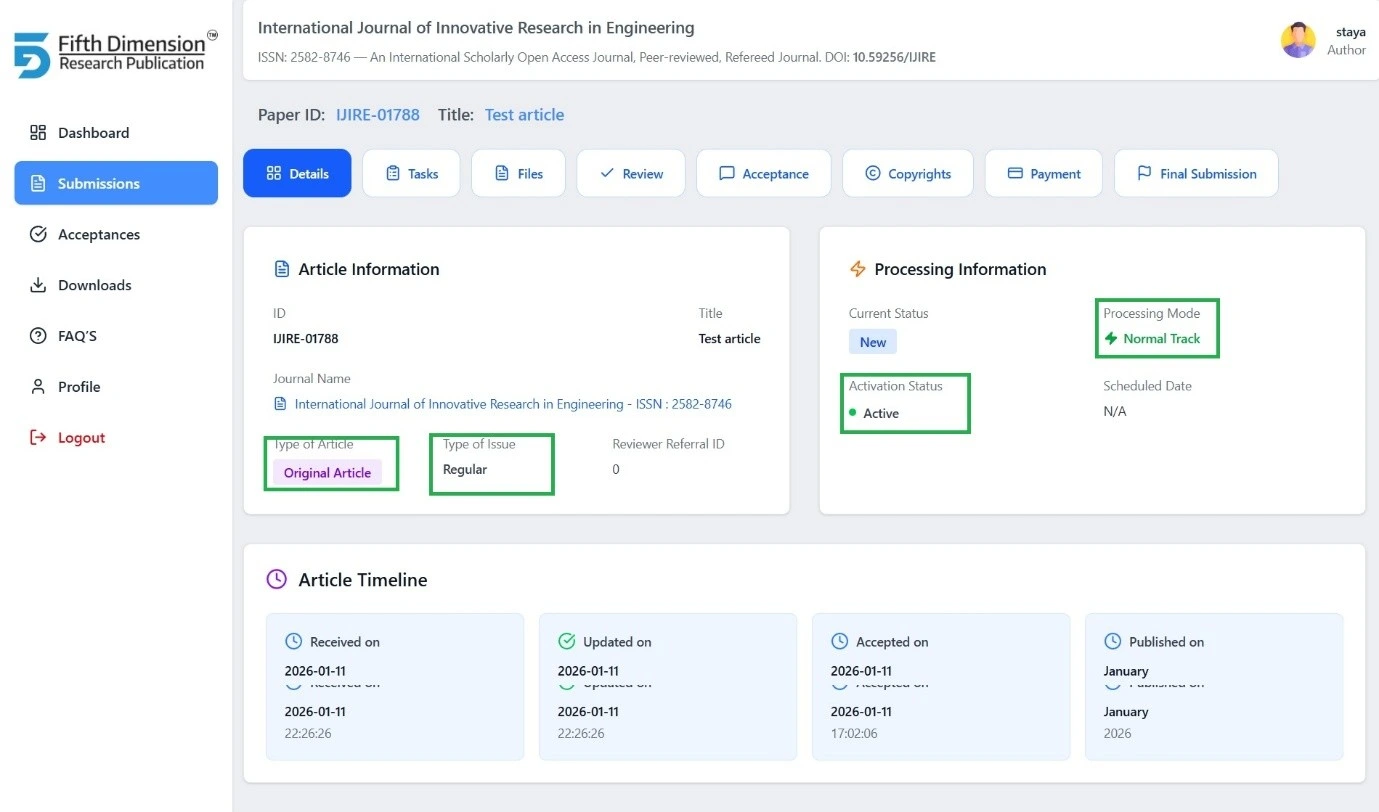Screen dimensions: 1379x812
Task: Click the Normal Track processing mode text
Action: [x=1161, y=339]
